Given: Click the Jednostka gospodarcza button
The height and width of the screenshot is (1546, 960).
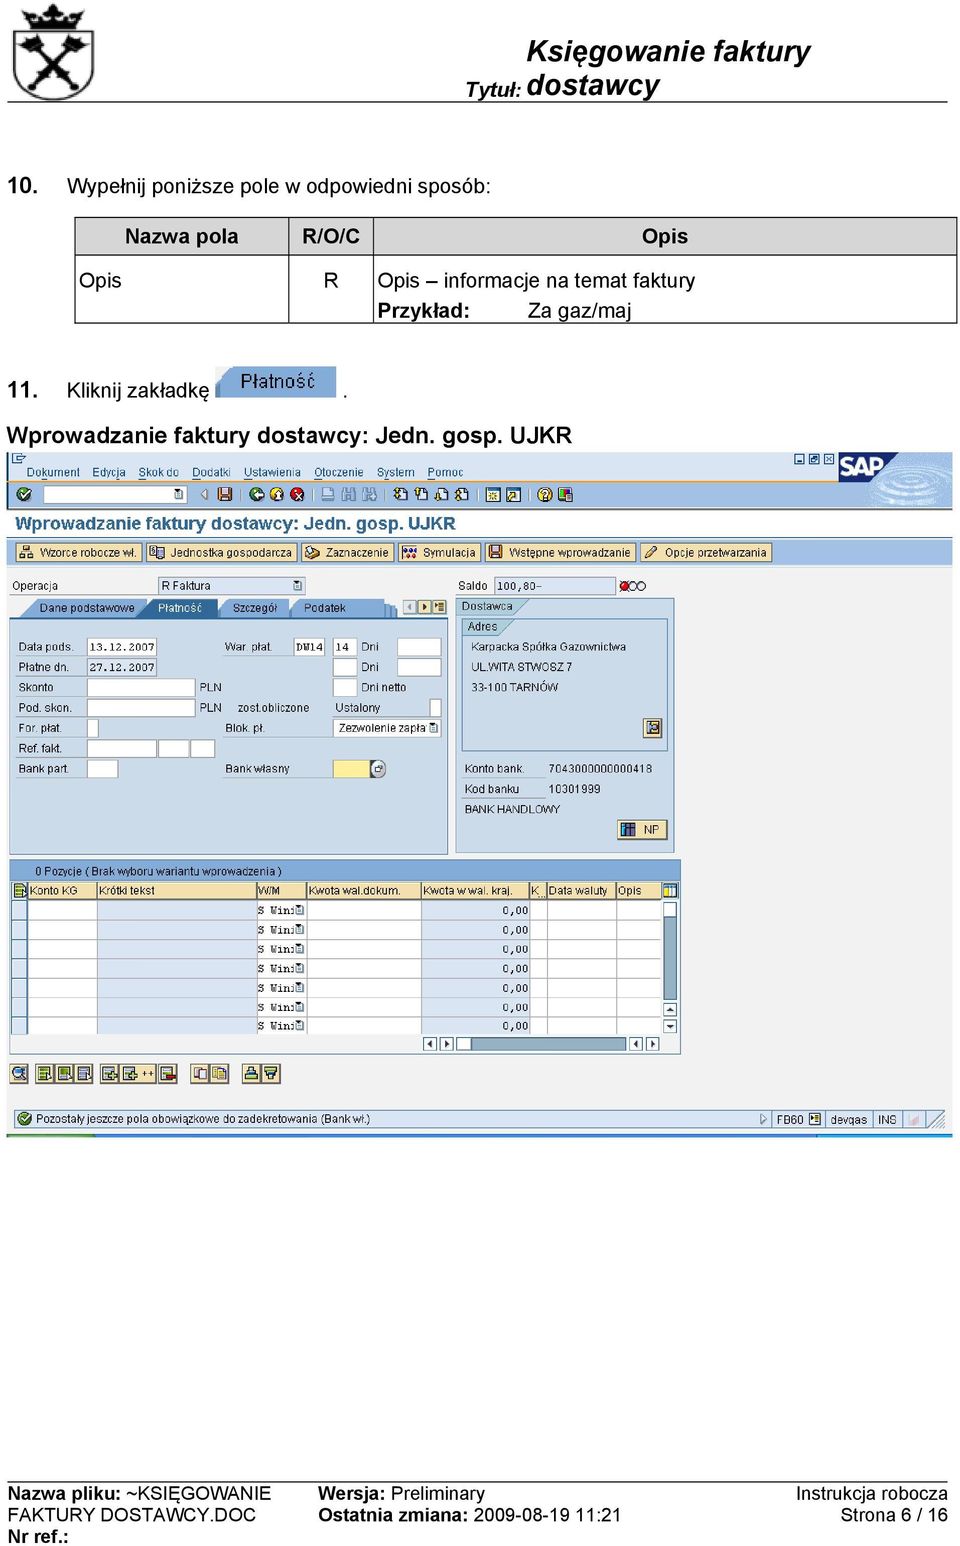Looking at the screenshot, I should (221, 552).
